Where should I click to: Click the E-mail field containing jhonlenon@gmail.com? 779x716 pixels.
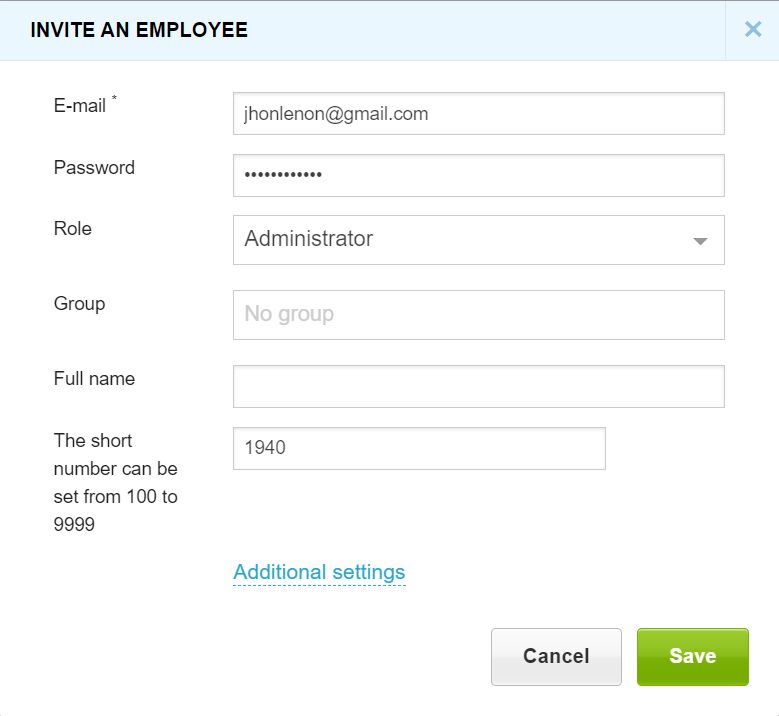click(478, 114)
